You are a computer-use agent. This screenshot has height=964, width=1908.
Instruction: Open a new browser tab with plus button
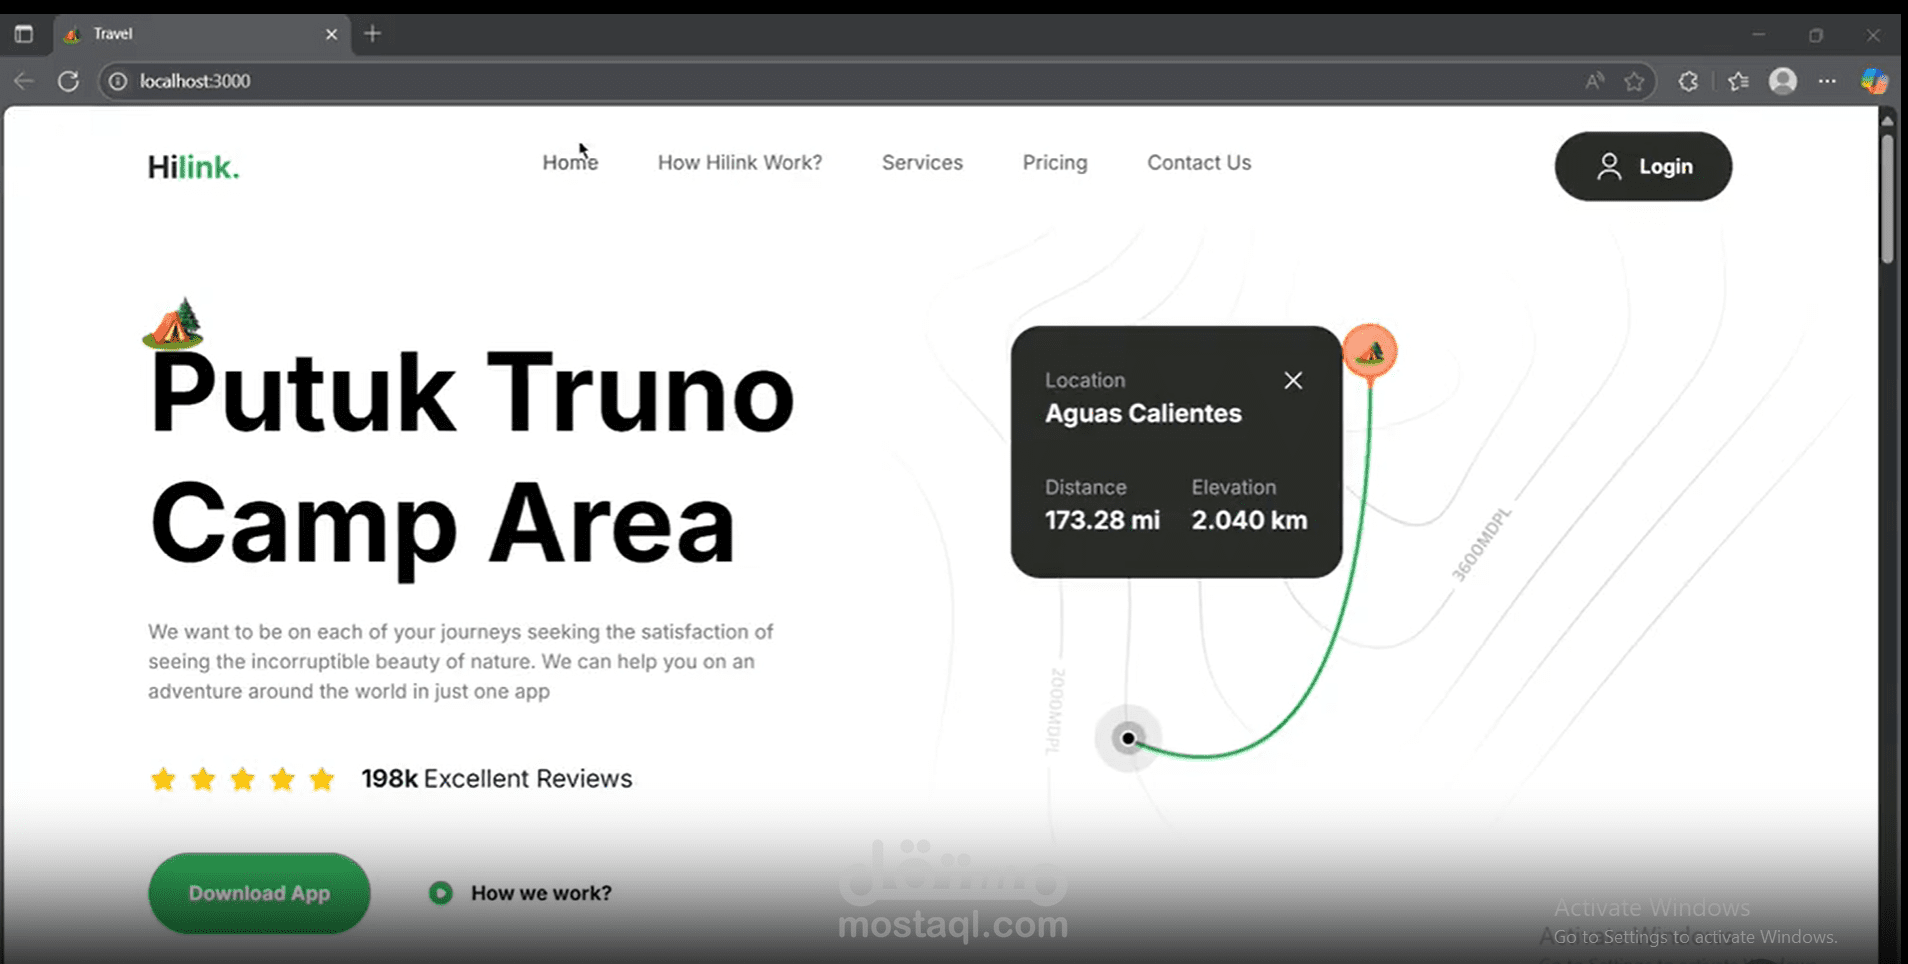pyautogui.click(x=372, y=33)
